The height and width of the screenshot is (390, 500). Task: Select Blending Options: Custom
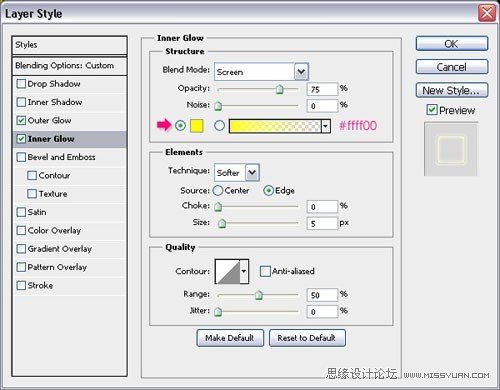click(x=69, y=66)
